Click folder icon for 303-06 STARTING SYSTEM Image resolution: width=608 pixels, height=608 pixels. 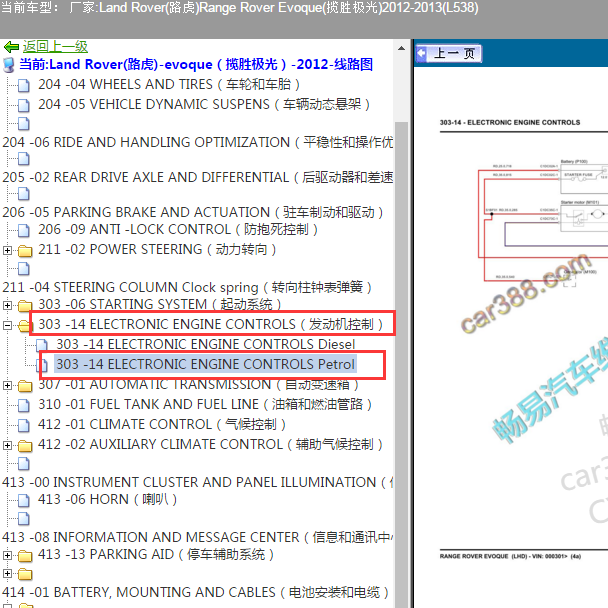click(25, 306)
